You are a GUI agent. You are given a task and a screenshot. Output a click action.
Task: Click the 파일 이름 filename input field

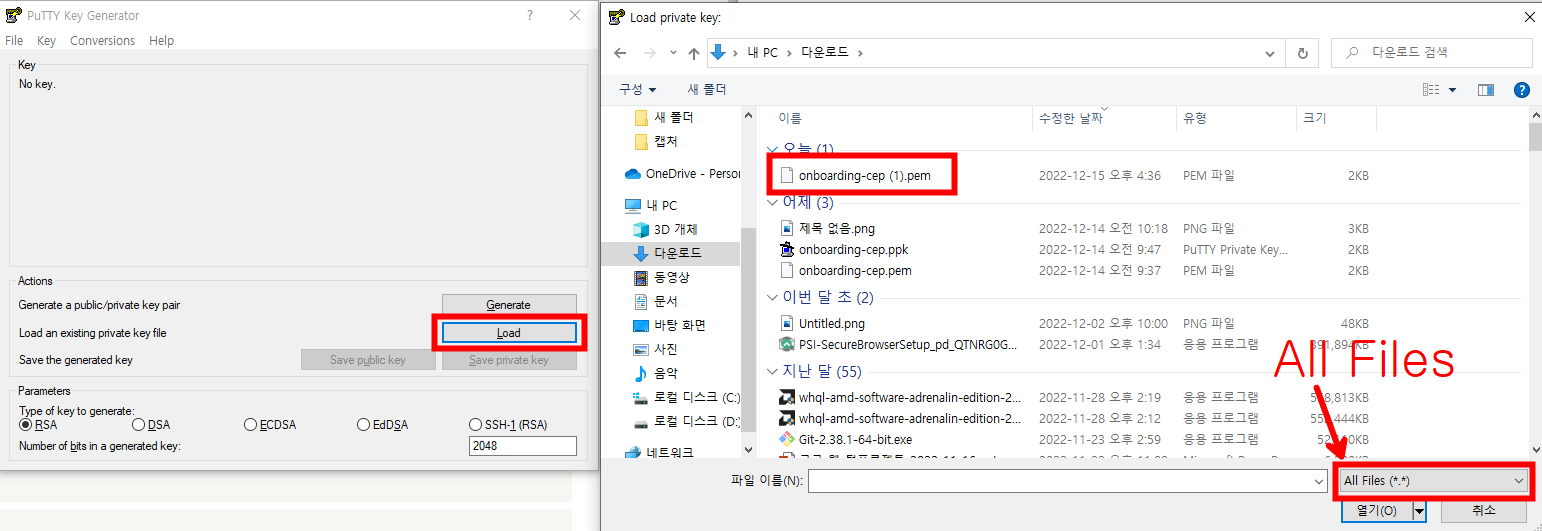[x=1059, y=481]
